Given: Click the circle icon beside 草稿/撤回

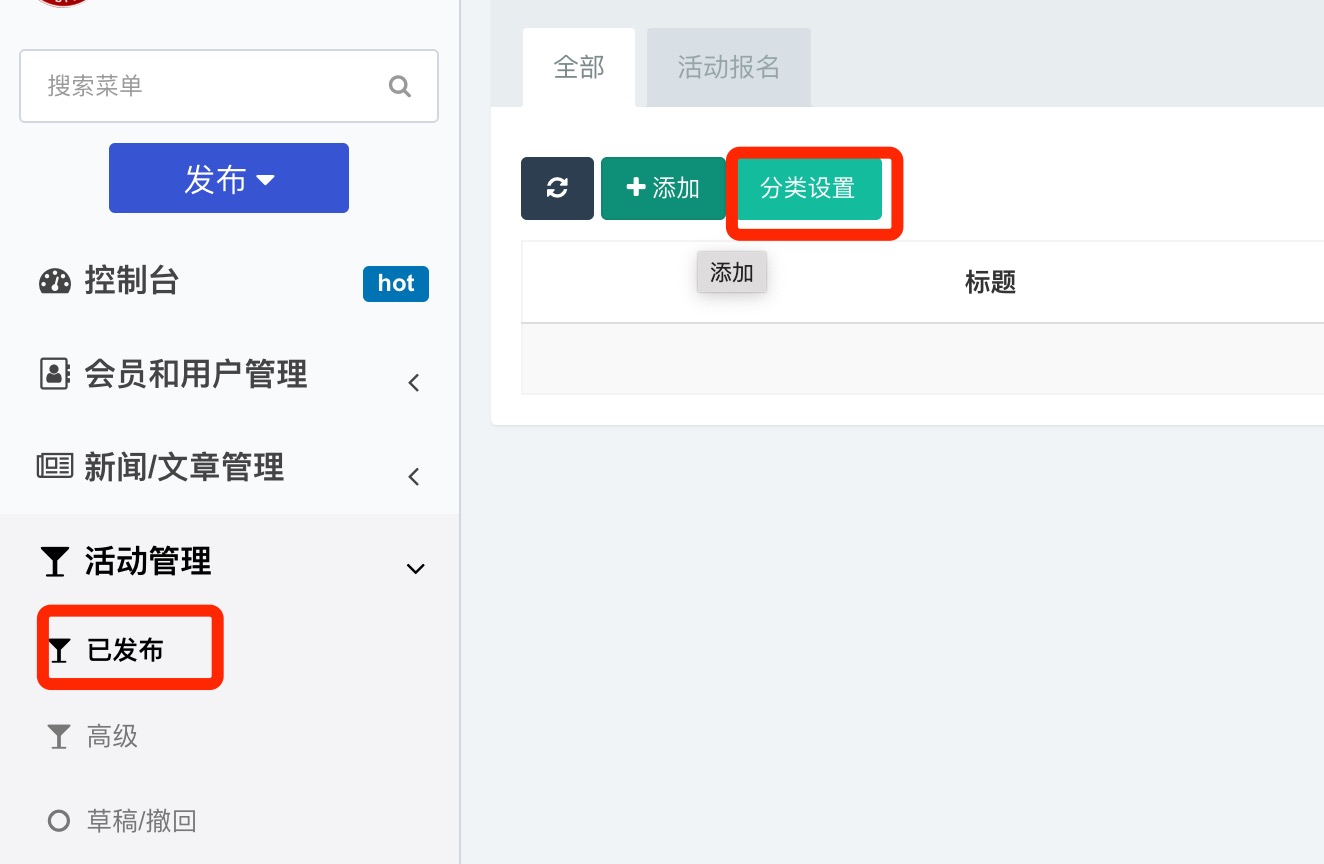Looking at the screenshot, I should [x=59, y=821].
